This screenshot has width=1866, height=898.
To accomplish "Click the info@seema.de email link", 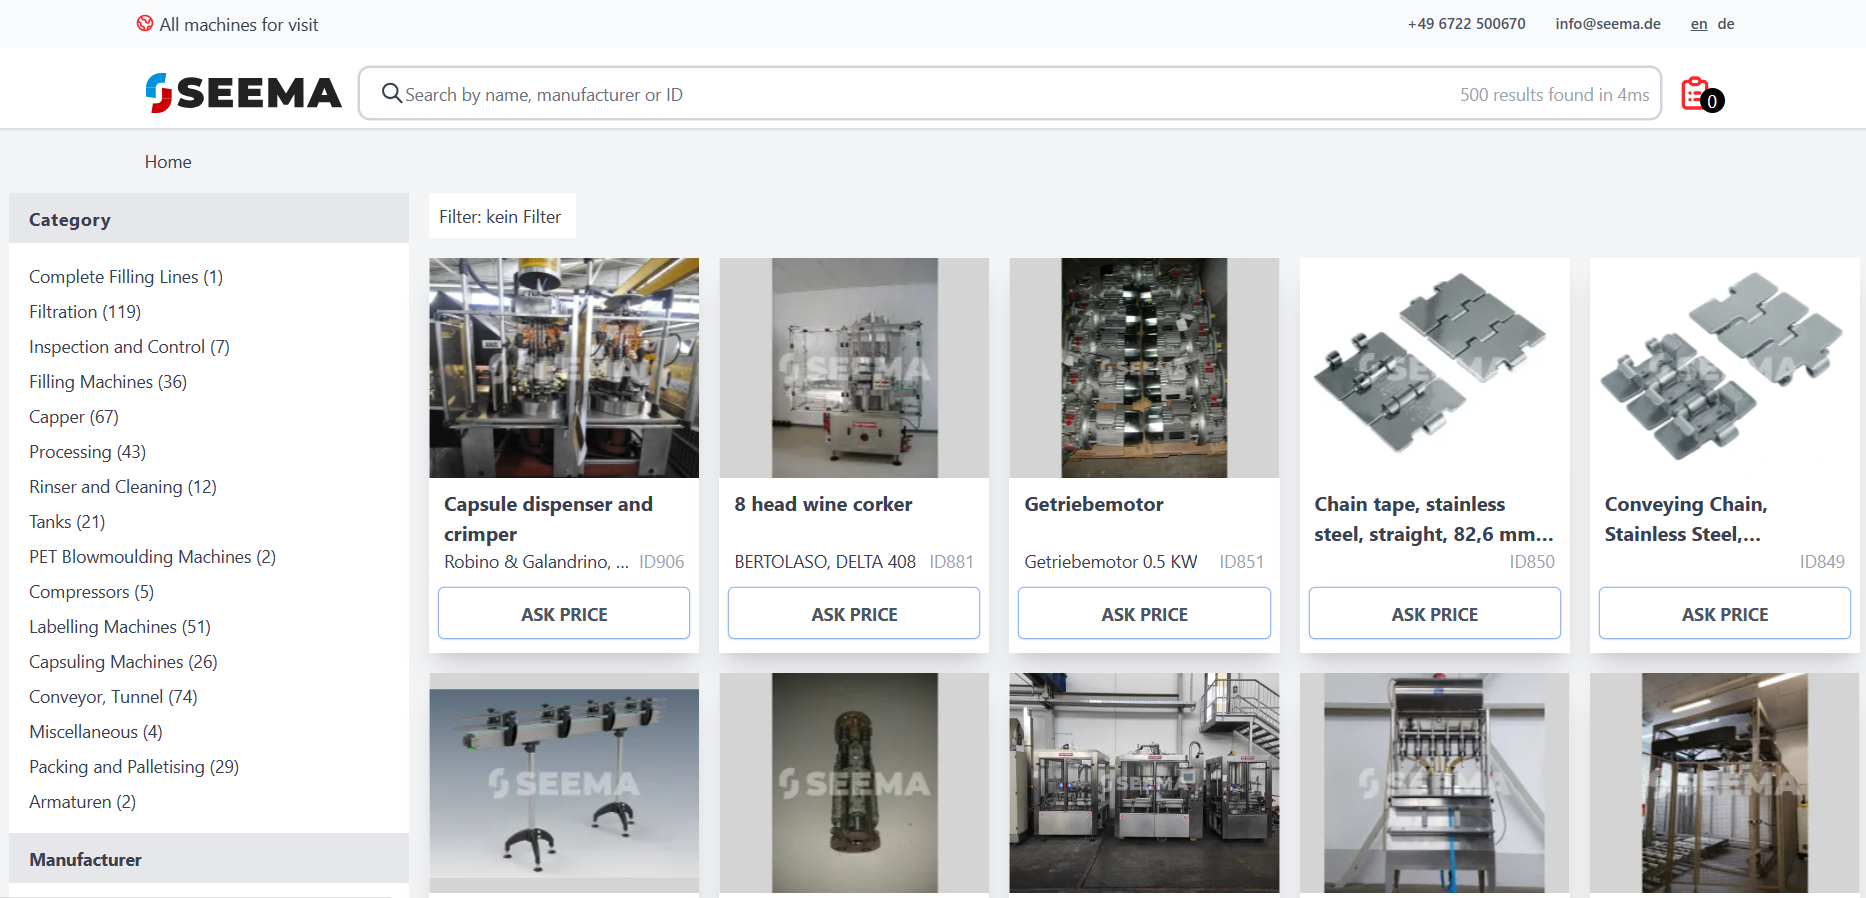I will [x=1608, y=24].
